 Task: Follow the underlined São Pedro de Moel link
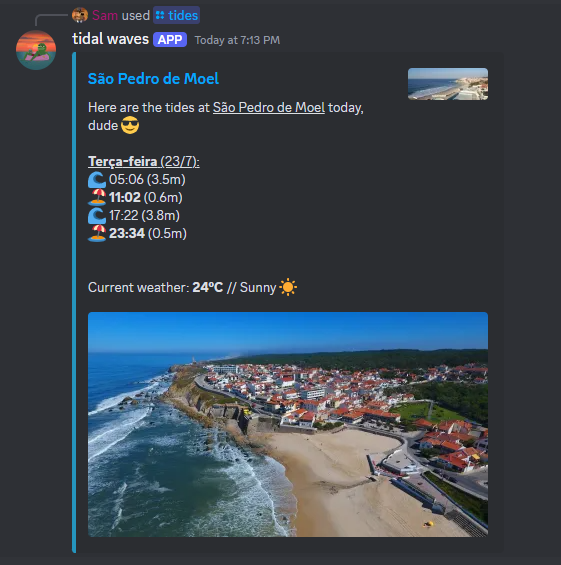[269, 107]
